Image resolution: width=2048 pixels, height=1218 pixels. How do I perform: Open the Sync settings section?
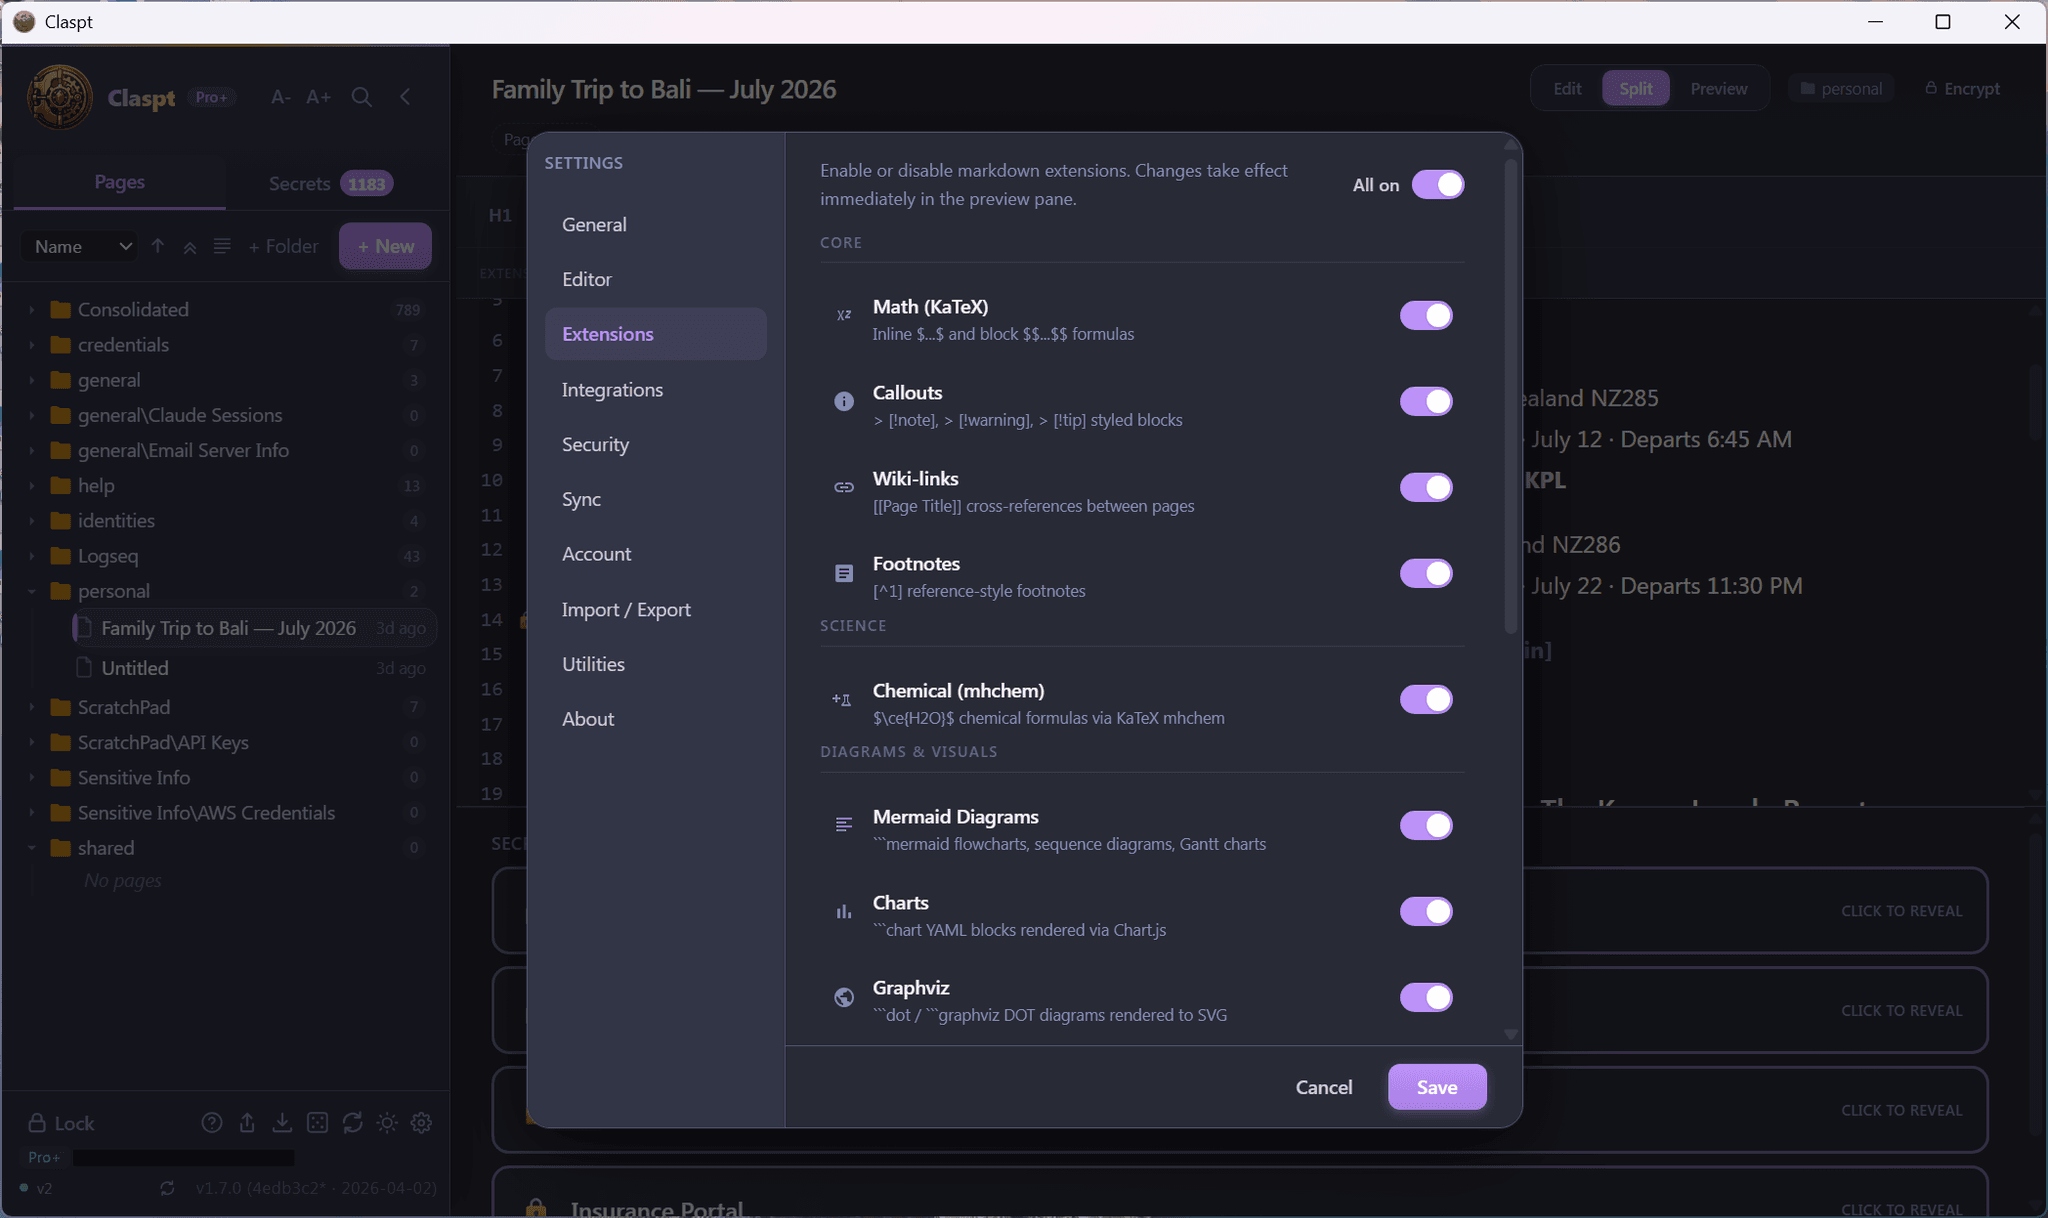coord(655,499)
